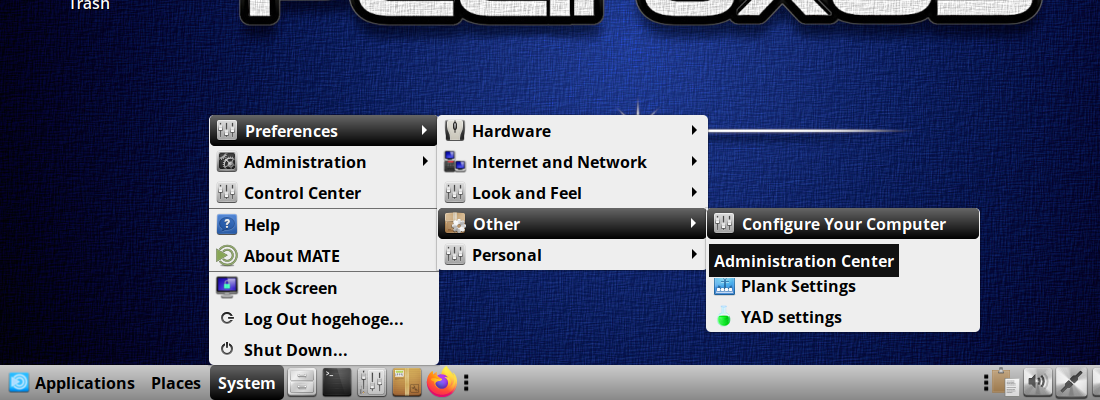Screen dimensions: 1100x400
Task: Click the volume speaker tray icon
Action: point(1038,383)
